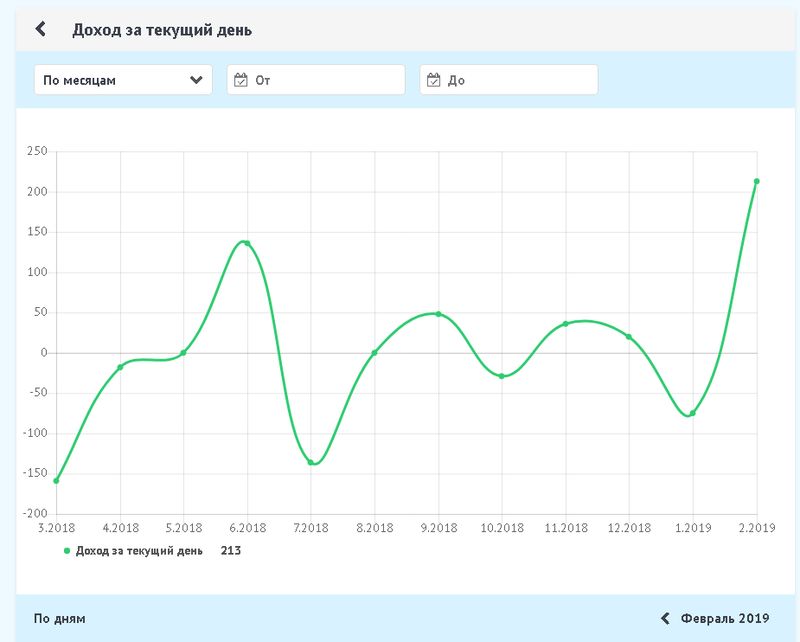Toggle 'Доход за текущий день' legend series

139,550
